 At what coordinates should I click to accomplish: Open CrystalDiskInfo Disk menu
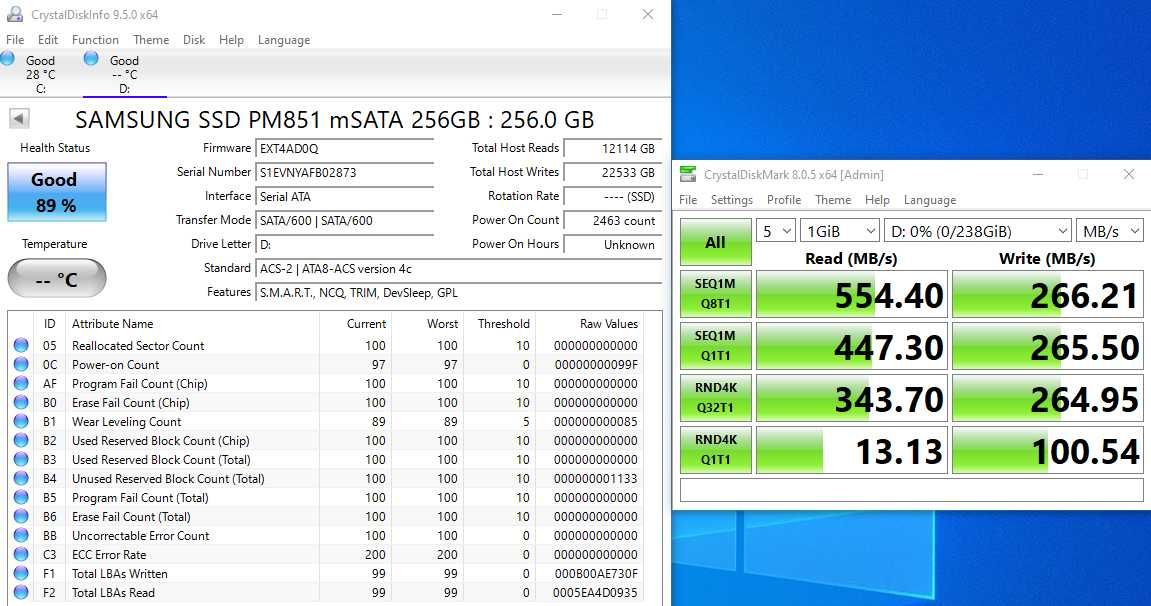[x=194, y=40]
